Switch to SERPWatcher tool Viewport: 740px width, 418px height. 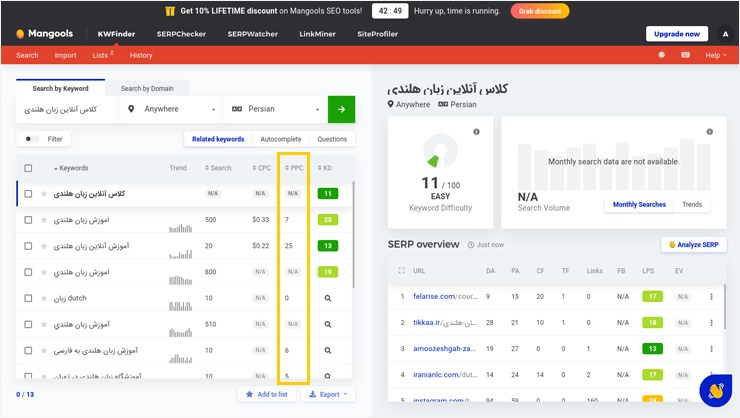(x=252, y=34)
